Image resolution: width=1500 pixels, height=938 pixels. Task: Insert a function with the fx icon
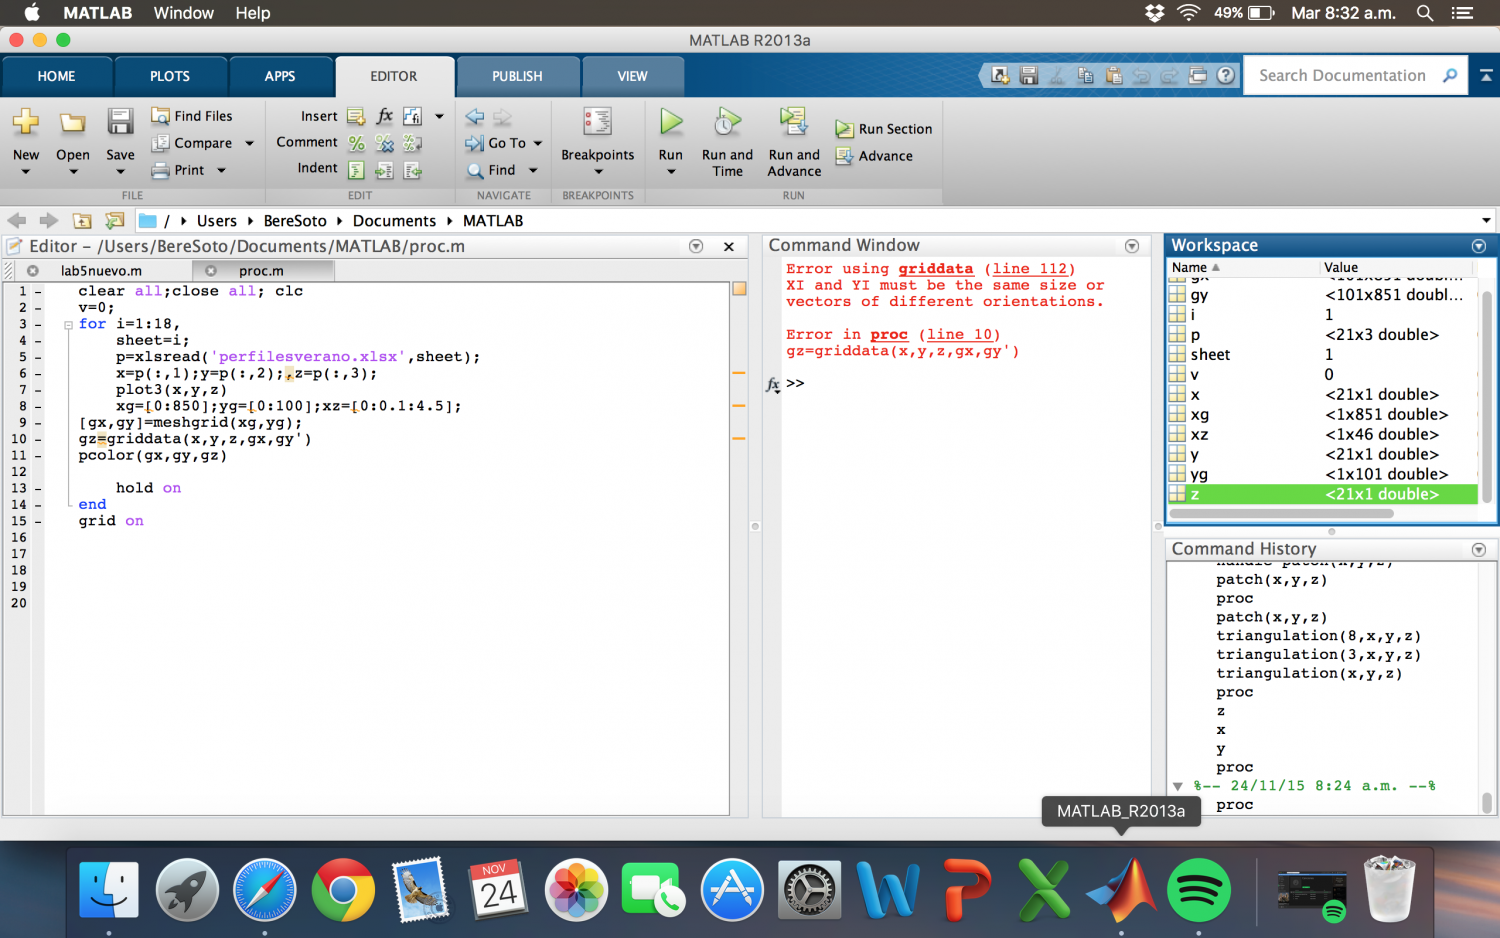(x=384, y=116)
